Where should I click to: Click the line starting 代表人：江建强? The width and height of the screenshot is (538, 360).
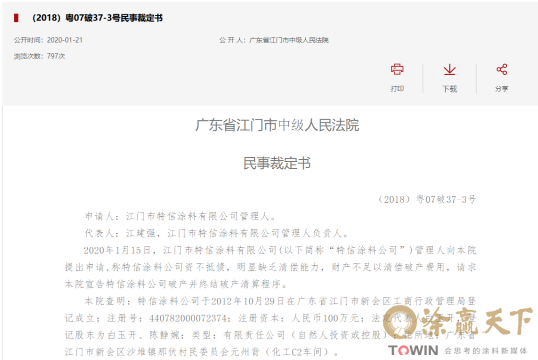pos(217,233)
